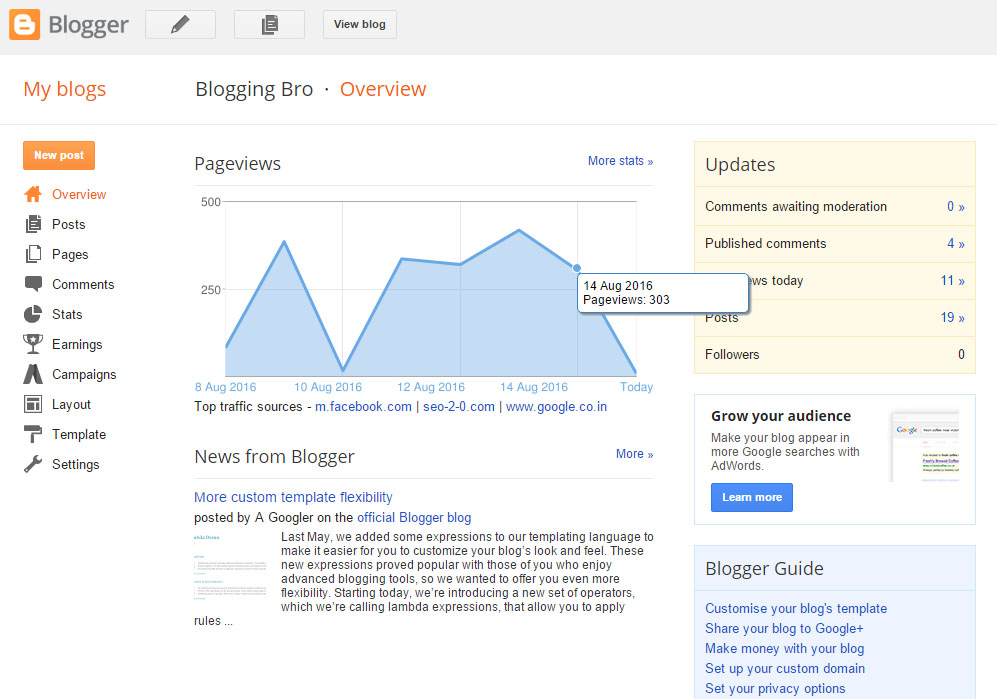Open Comments awaiting moderation count 0
This screenshot has height=699, width=997.
pos(956,207)
